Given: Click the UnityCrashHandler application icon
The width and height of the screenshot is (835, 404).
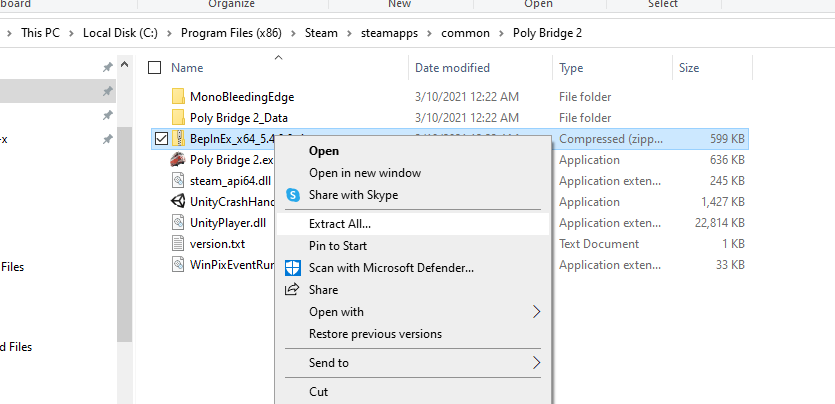Looking at the screenshot, I should pyautogui.click(x=179, y=202).
